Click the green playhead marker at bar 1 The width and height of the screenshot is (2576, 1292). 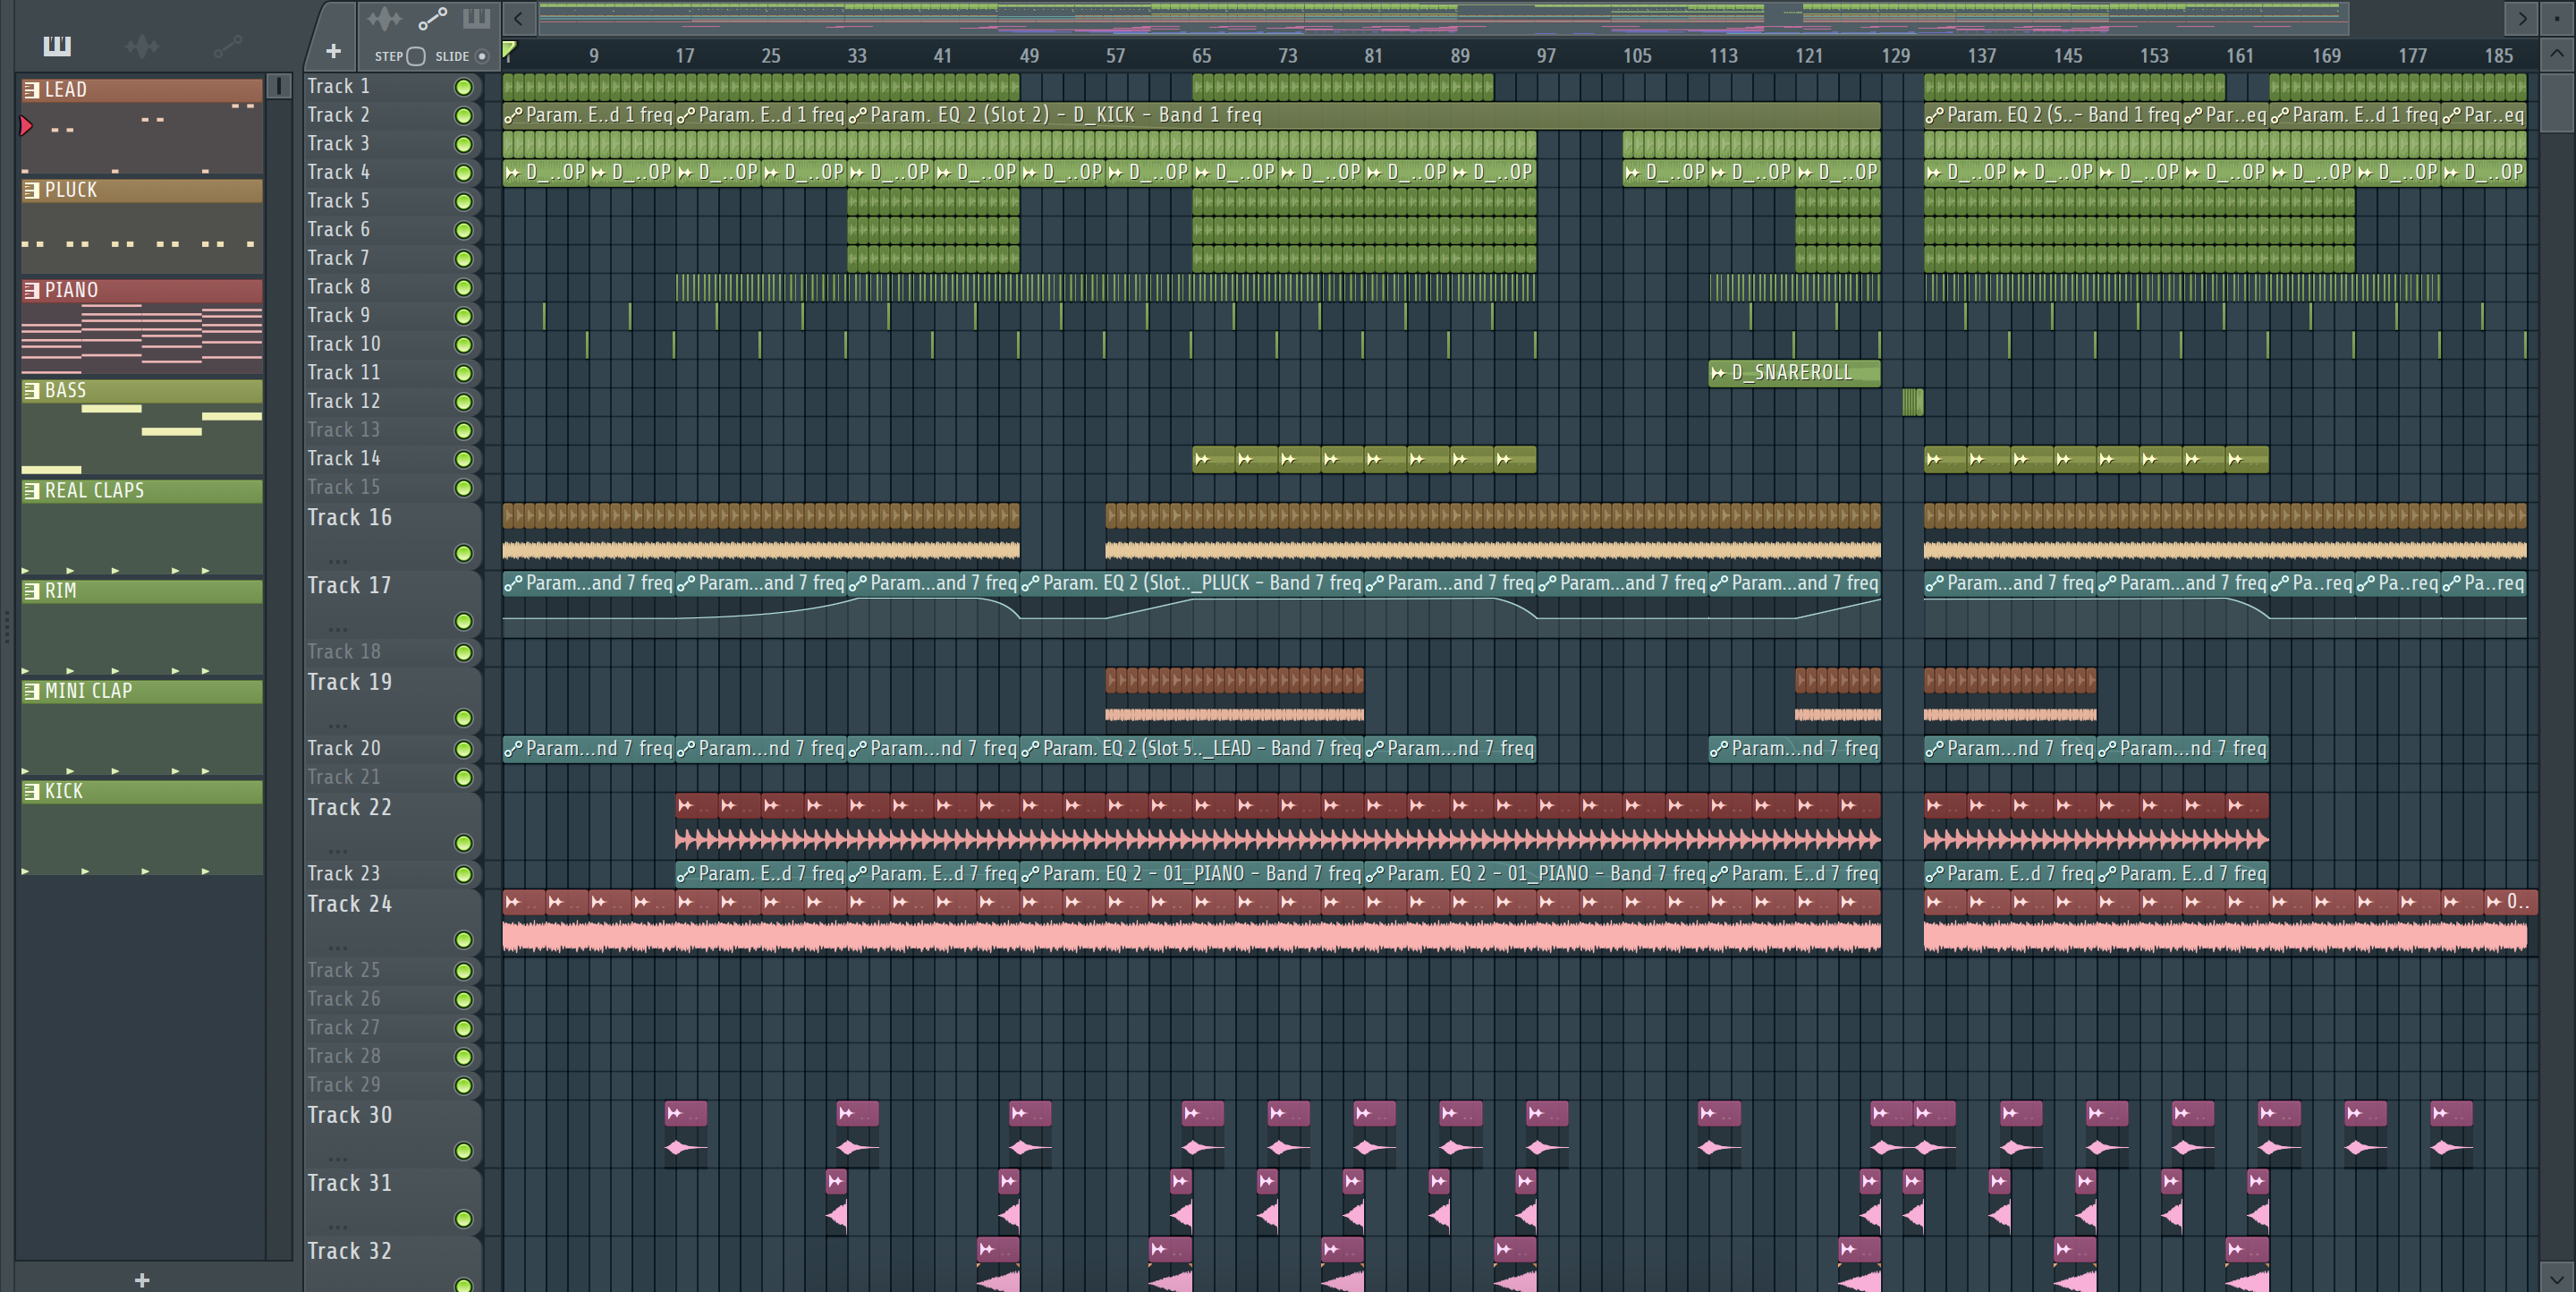(509, 50)
